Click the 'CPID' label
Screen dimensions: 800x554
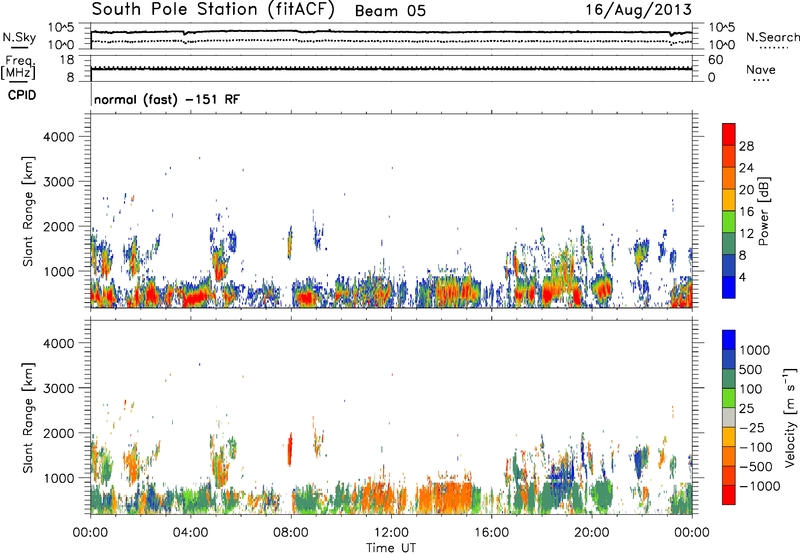click(22, 95)
